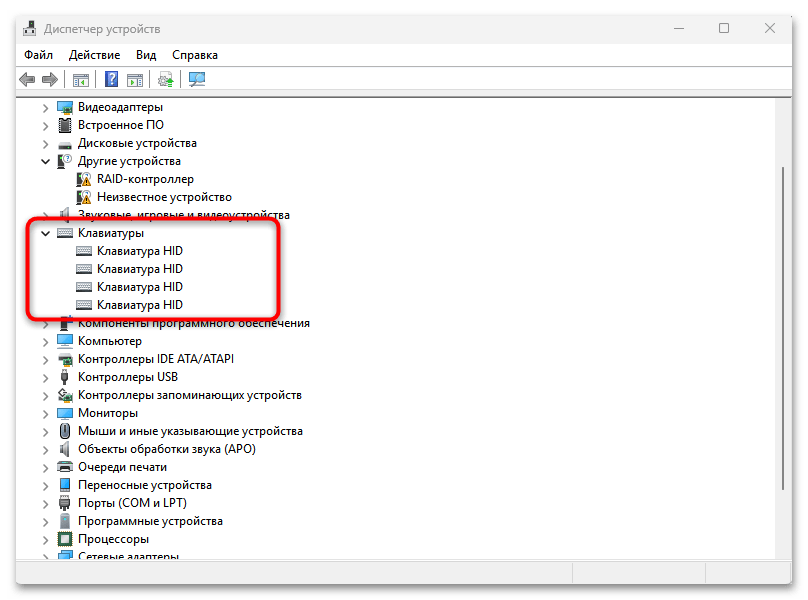Open the Файл menu
Screen dimensions: 808x600
click(39, 55)
